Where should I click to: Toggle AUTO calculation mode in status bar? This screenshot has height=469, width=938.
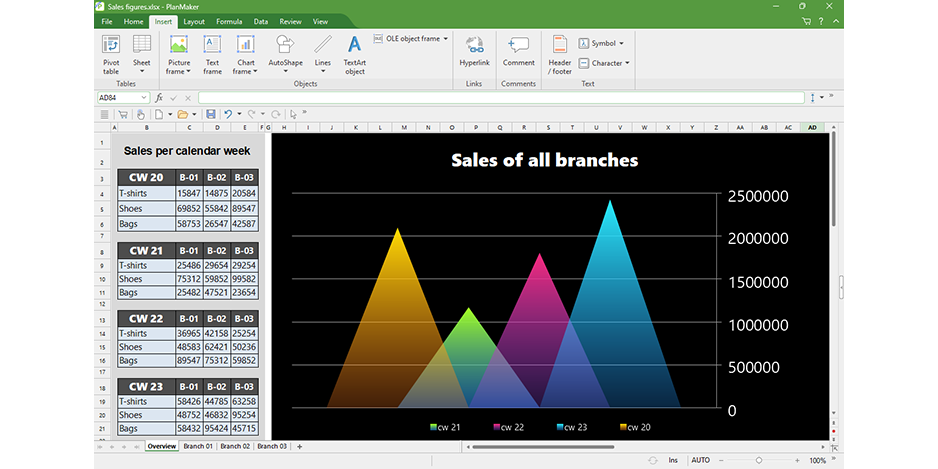pyautogui.click(x=700, y=460)
